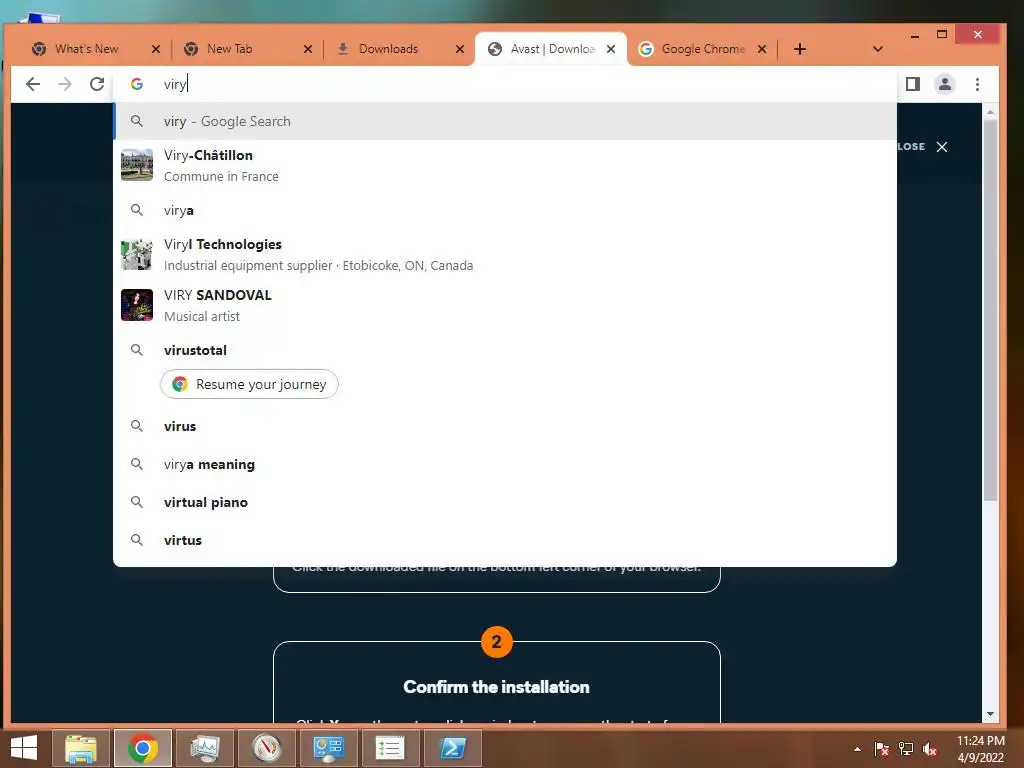This screenshot has width=1024, height=768.
Task: Open the control panel taskbar icon
Action: tap(328, 748)
